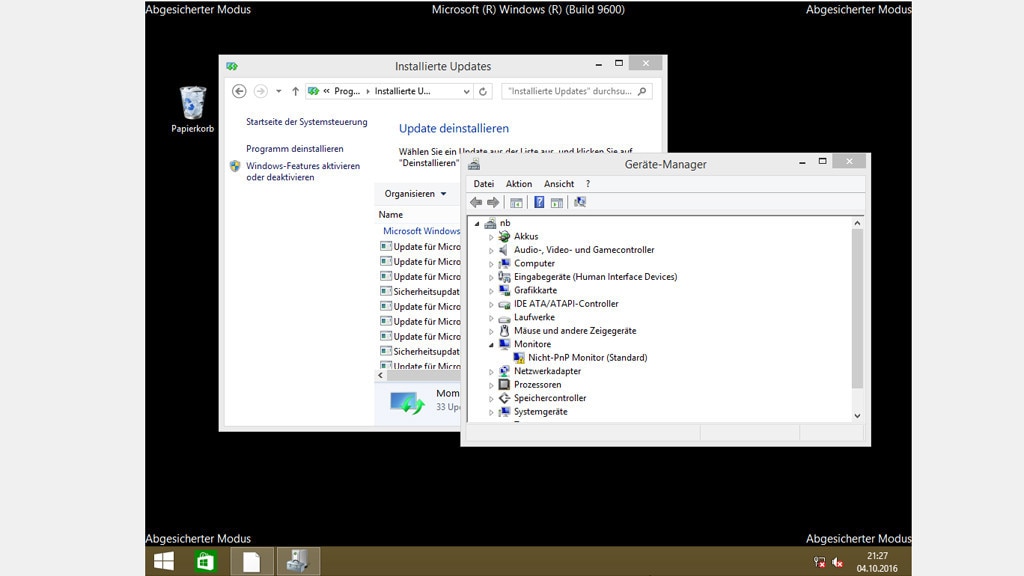Viewport: 1024px width, 576px height.
Task: Click scan for hardware changes toolbar icon
Action: (x=580, y=202)
